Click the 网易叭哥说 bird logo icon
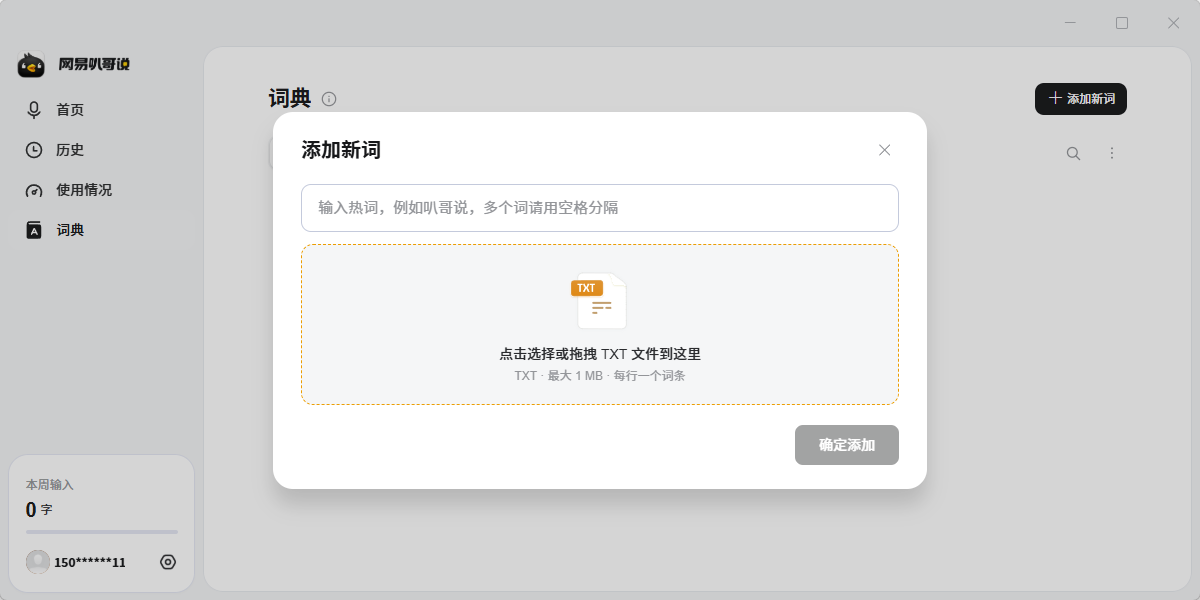The width and height of the screenshot is (1200, 600). tap(31, 65)
